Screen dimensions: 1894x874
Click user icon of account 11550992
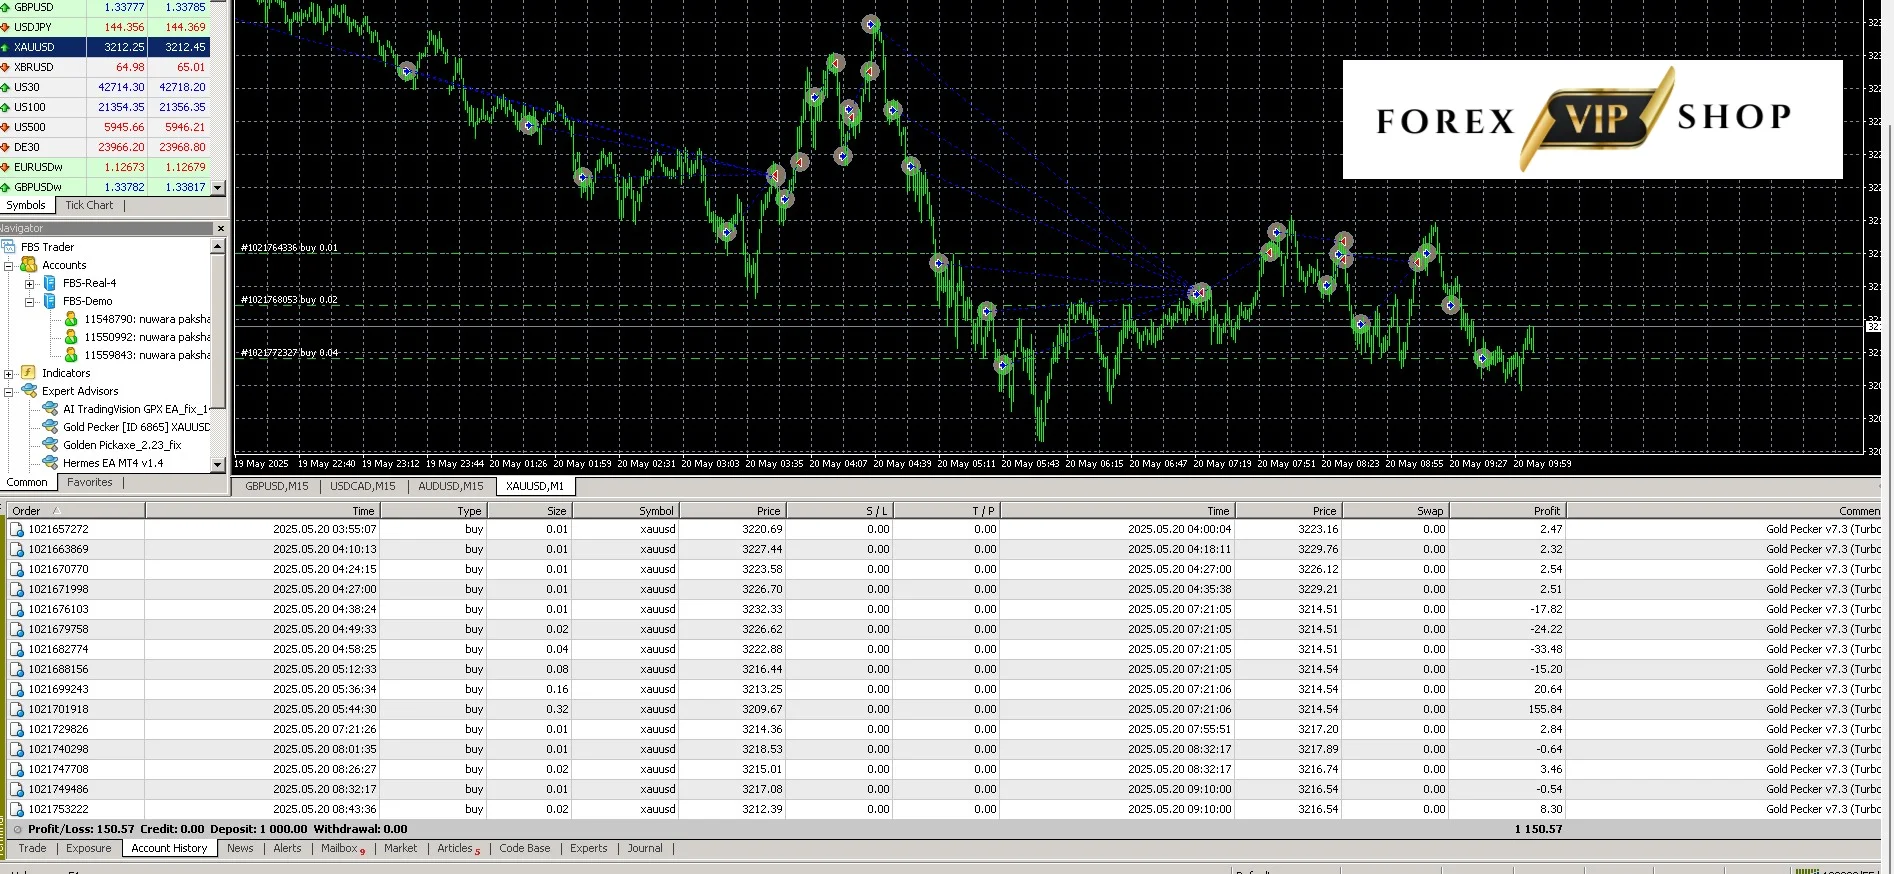pos(71,337)
